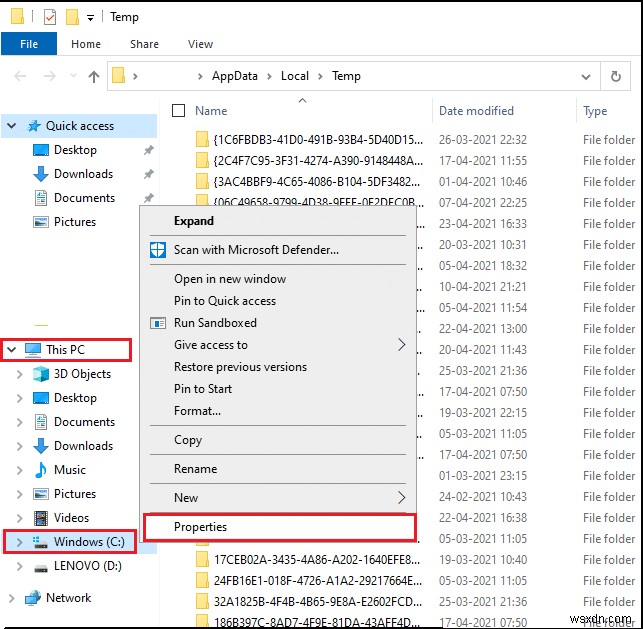Image resolution: width=643 pixels, height=629 pixels.
Task: Expand the Windows (C:) drive node
Action: 19,542
